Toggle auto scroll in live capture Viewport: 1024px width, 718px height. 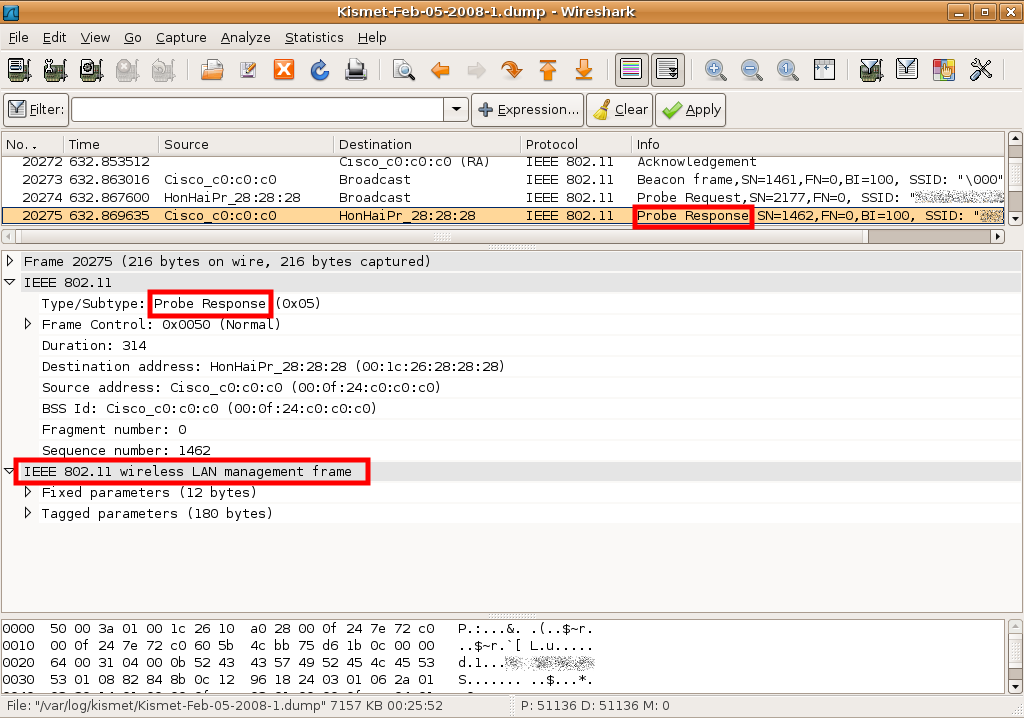click(667, 69)
